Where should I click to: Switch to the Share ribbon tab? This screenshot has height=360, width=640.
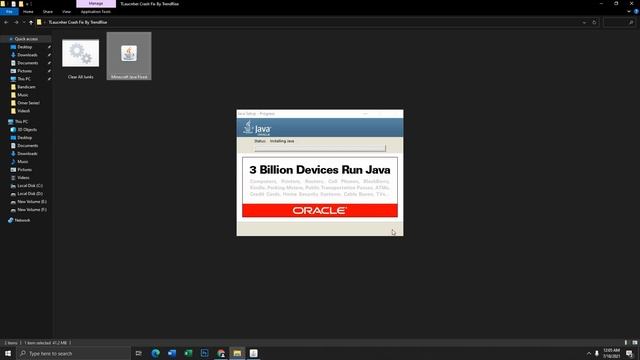[x=48, y=12]
